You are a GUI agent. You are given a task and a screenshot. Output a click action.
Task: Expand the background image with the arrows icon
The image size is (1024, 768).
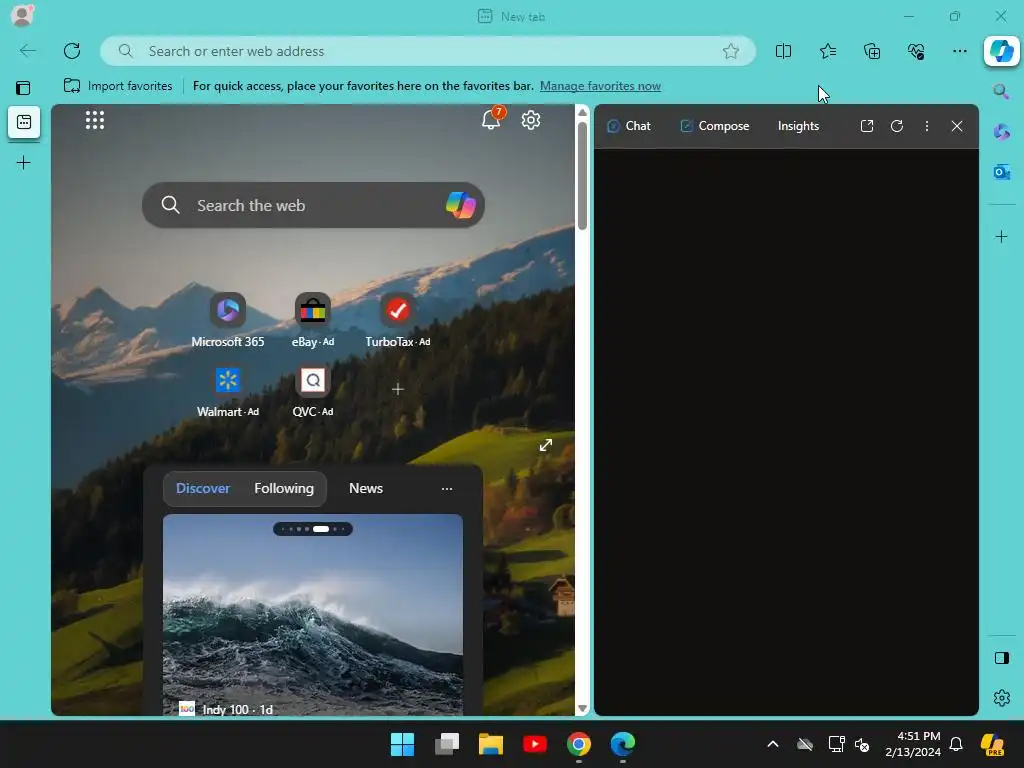[546, 445]
